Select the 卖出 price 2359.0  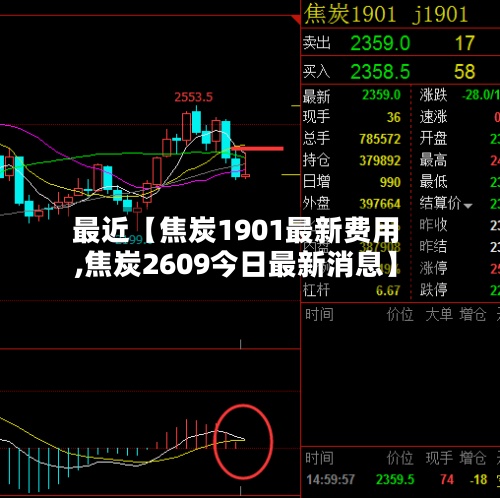coord(380,43)
